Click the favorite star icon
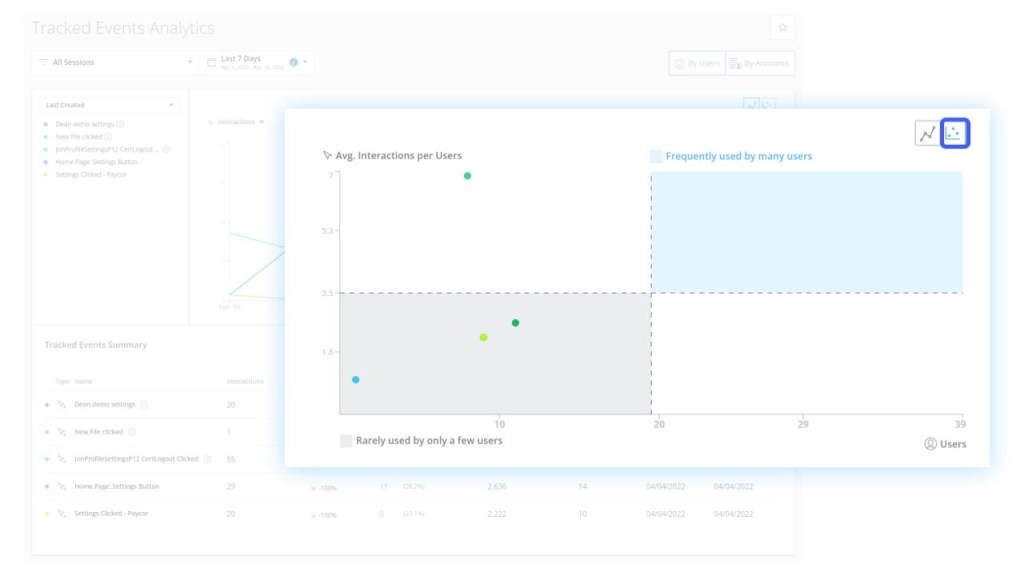The image size is (1024, 576). point(782,27)
